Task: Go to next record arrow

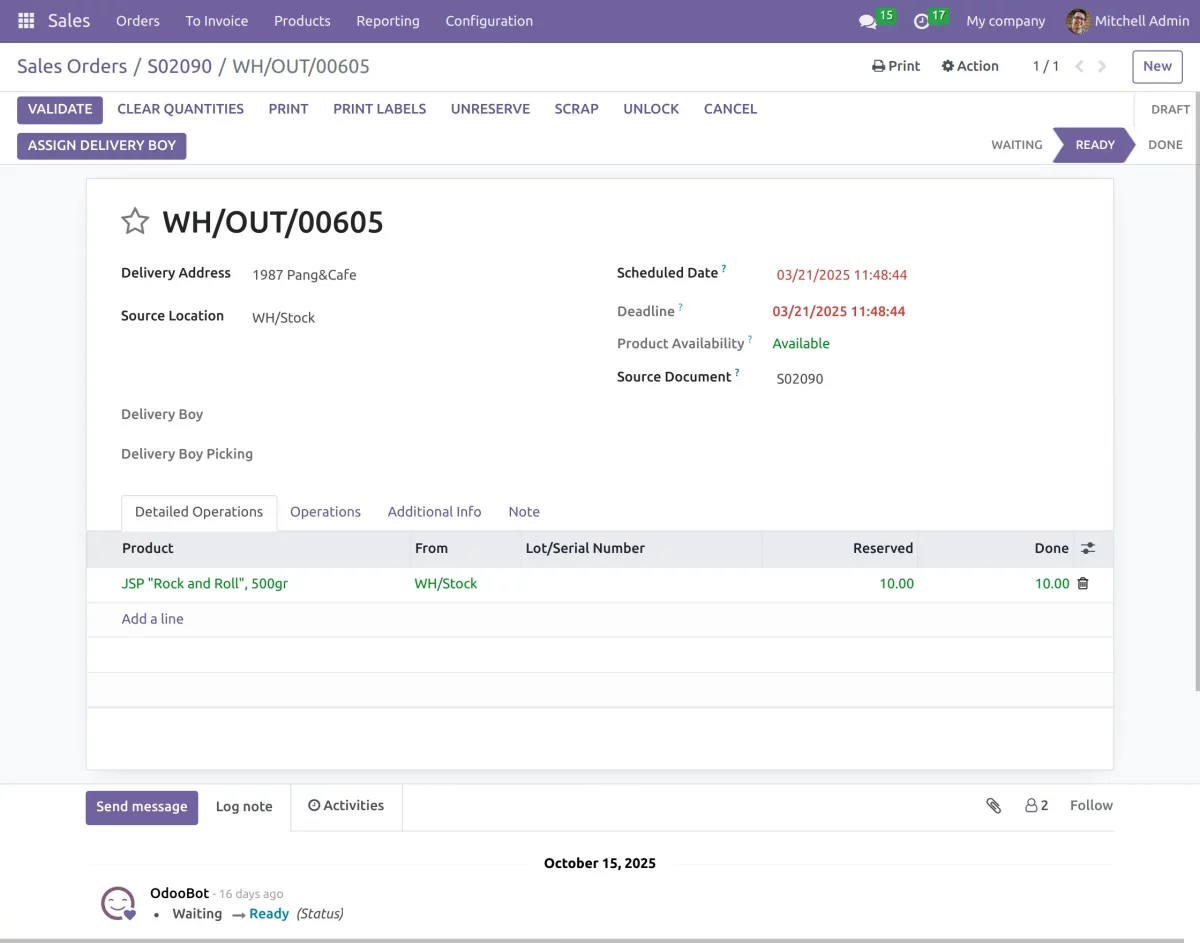Action: click(1102, 67)
